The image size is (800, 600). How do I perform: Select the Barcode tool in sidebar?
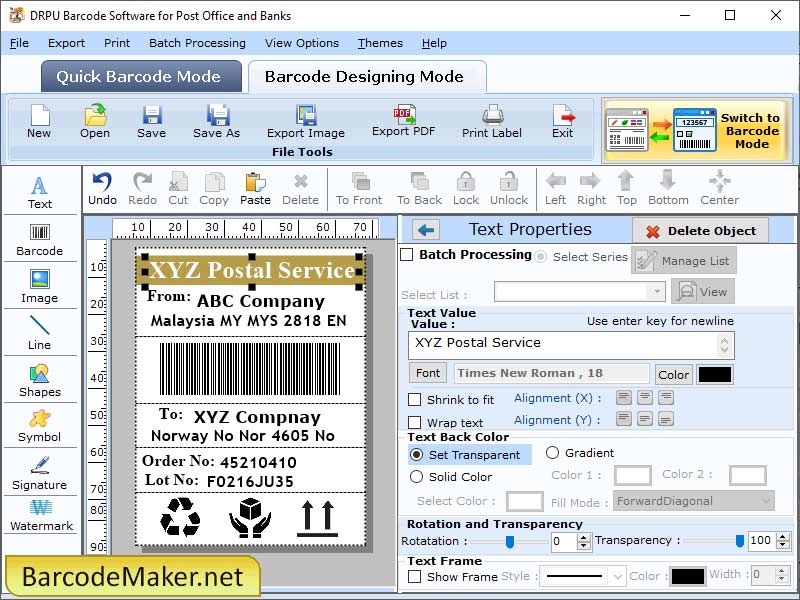coord(40,240)
